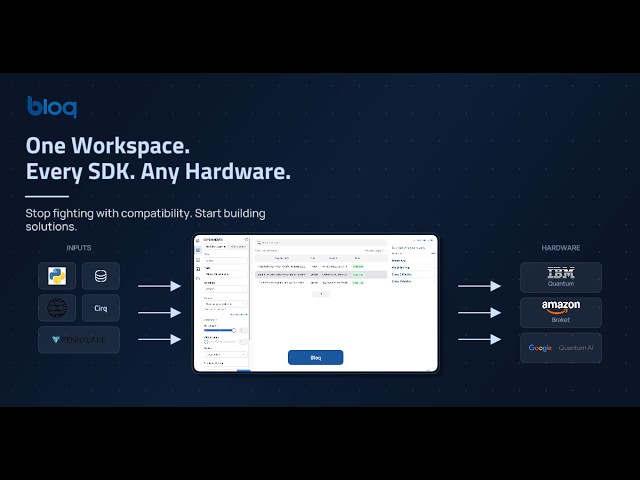The height and width of the screenshot is (480, 640).
Task: Switch to the second tab under Experiments
Action: 238,247
